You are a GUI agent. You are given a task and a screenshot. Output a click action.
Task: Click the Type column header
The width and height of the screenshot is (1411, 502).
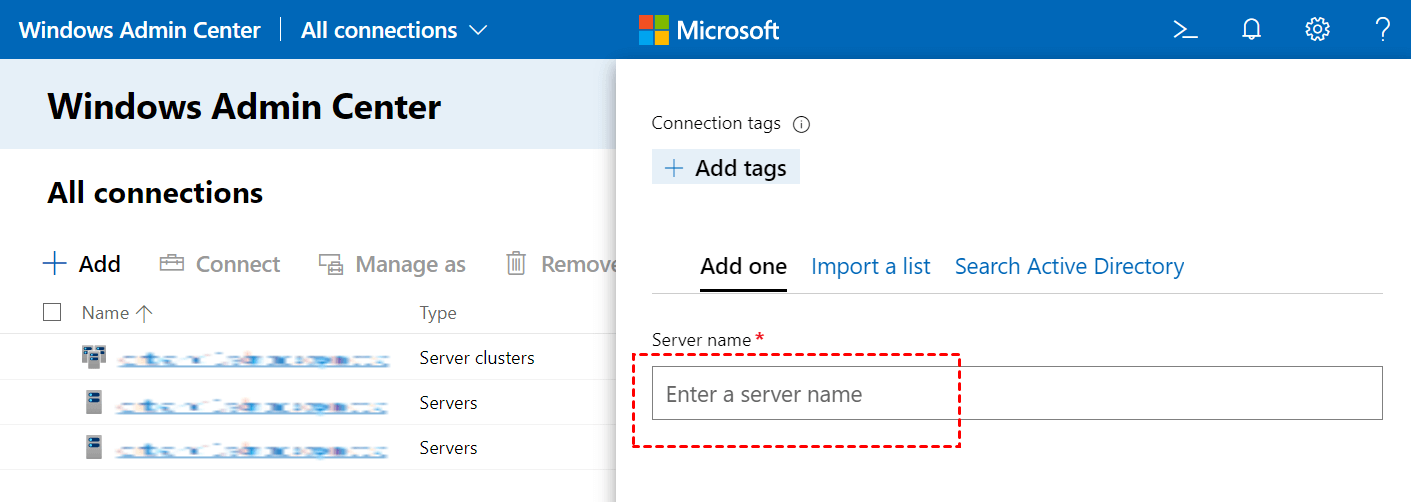pos(438,313)
